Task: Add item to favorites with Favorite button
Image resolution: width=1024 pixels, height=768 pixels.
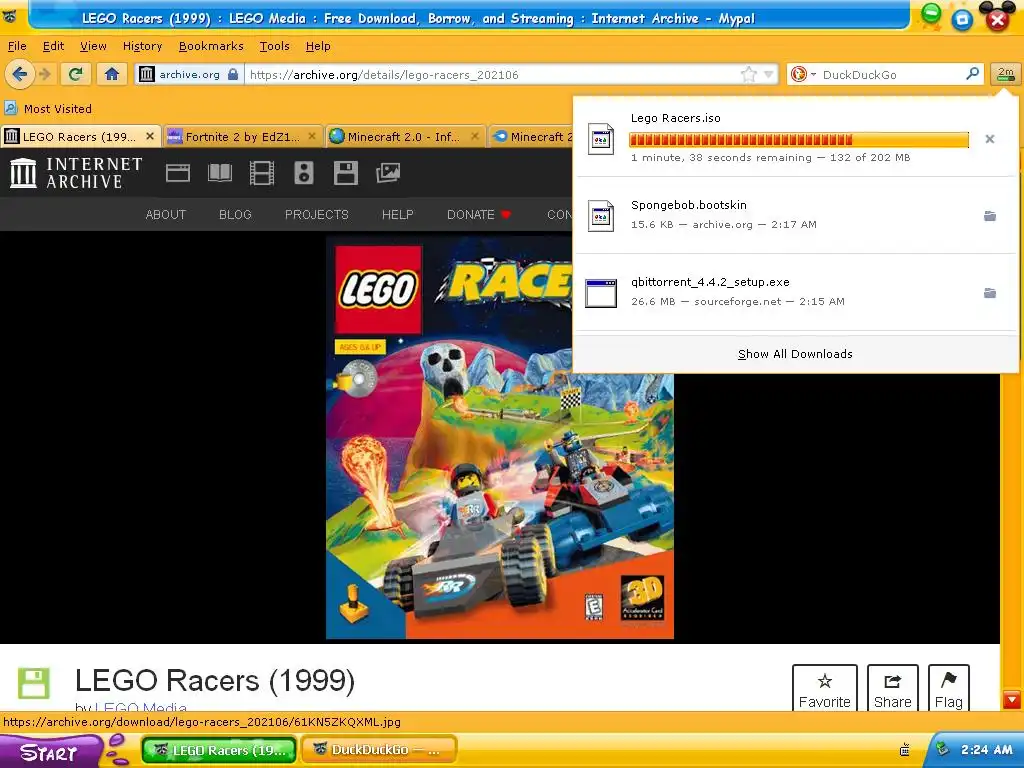Action: (x=824, y=688)
